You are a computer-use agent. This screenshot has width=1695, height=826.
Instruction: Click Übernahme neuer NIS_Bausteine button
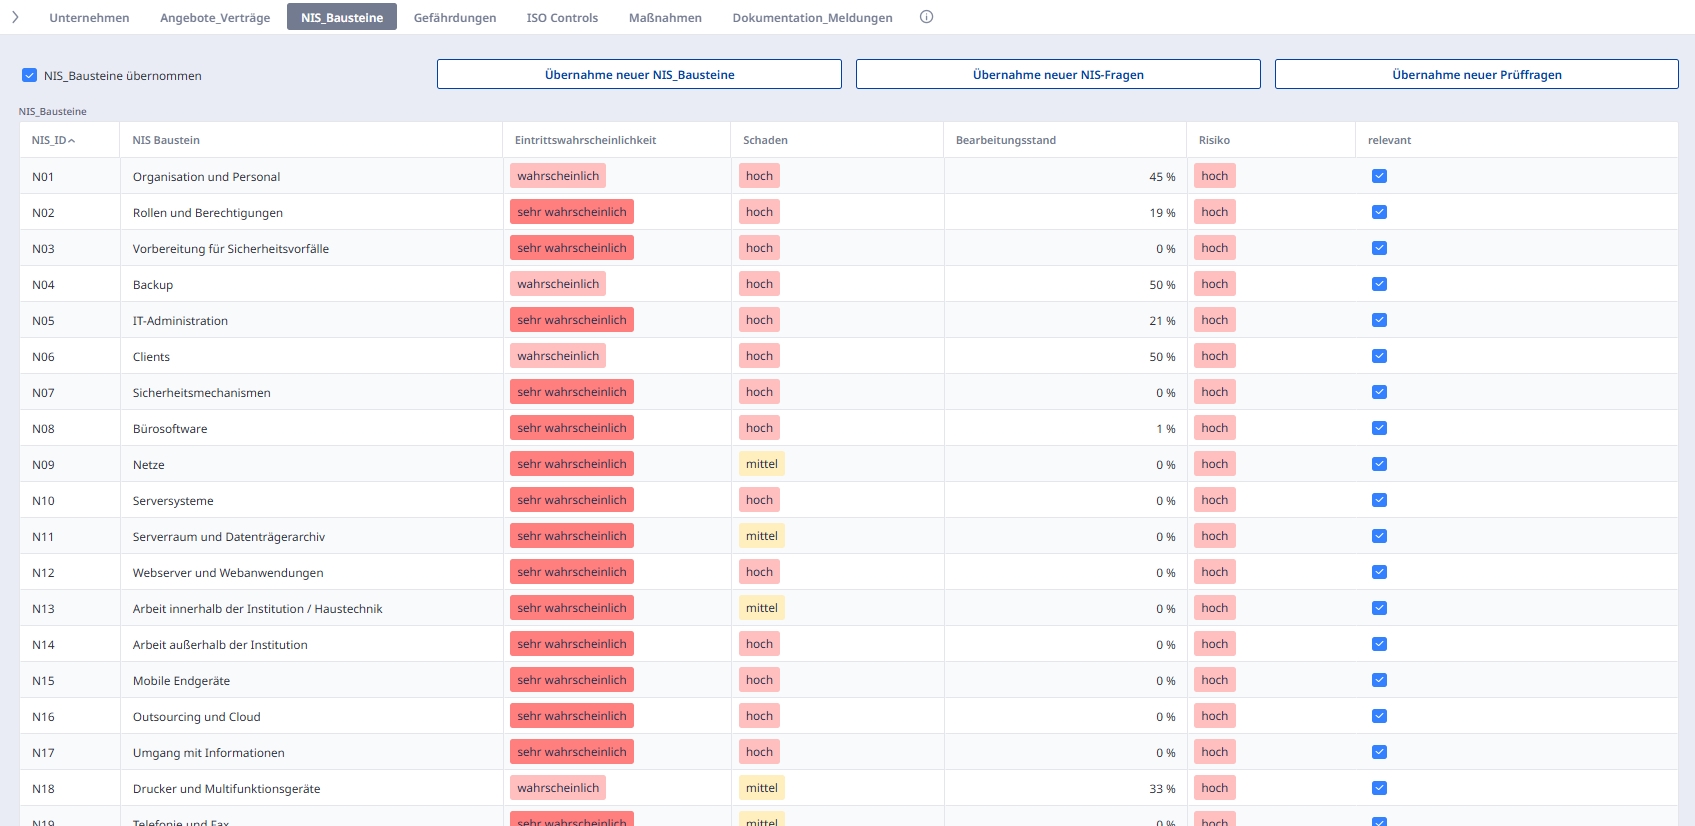[x=639, y=74]
